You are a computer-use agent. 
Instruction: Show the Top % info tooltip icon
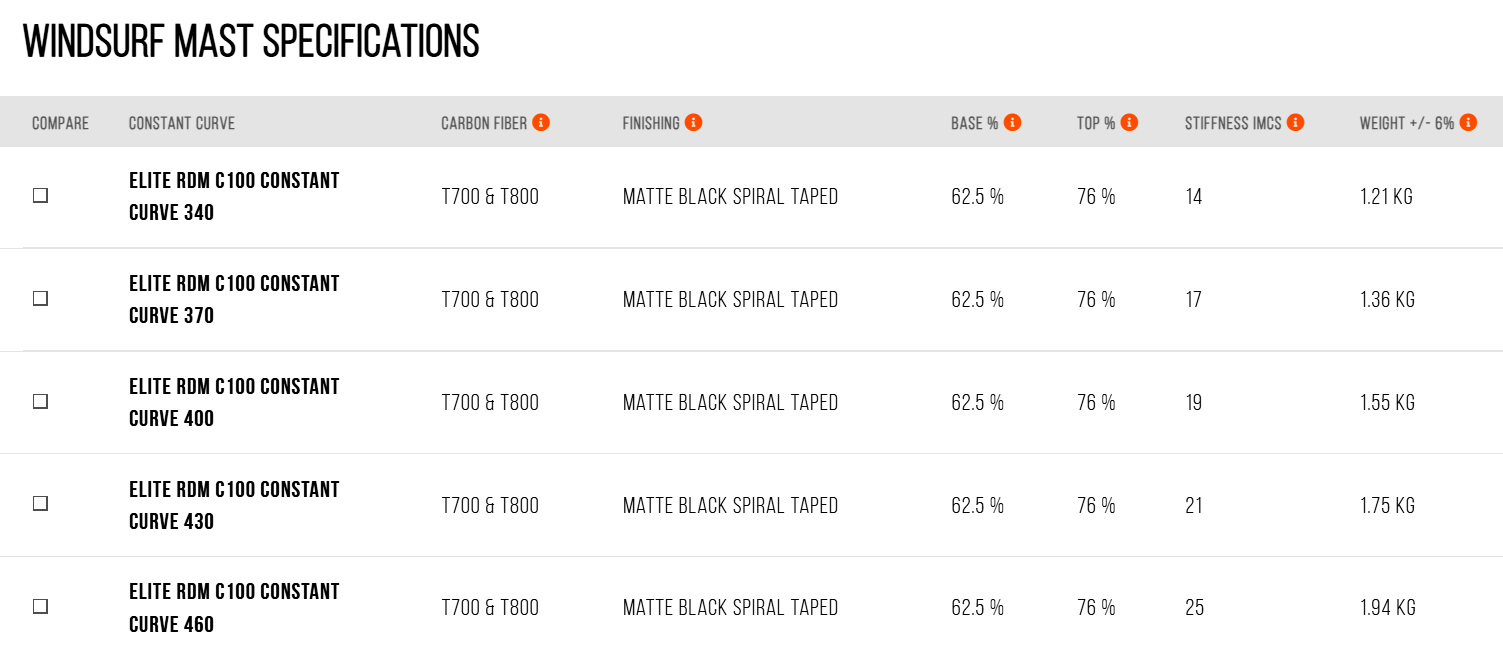click(x=1129, y=122)
